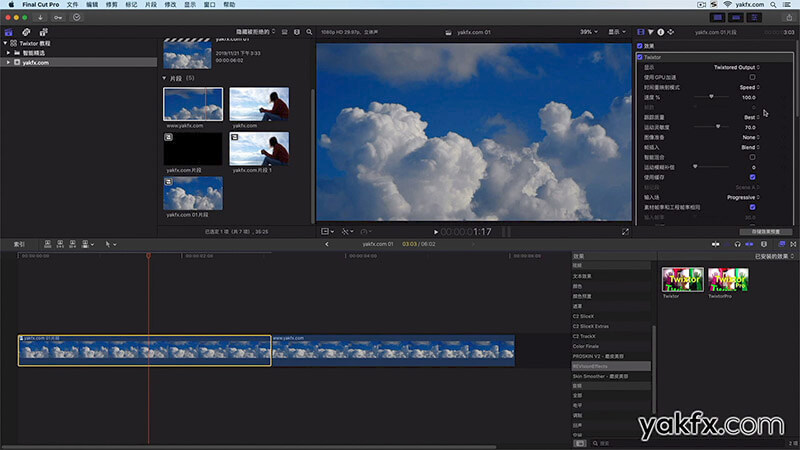Toggle the effects browser icon above timeline

(x=782, y=244)
